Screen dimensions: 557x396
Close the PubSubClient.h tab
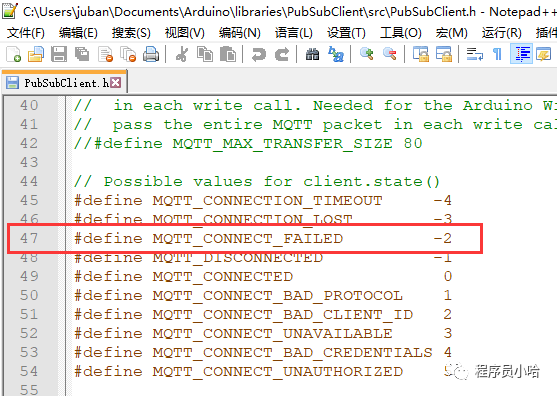115,83
